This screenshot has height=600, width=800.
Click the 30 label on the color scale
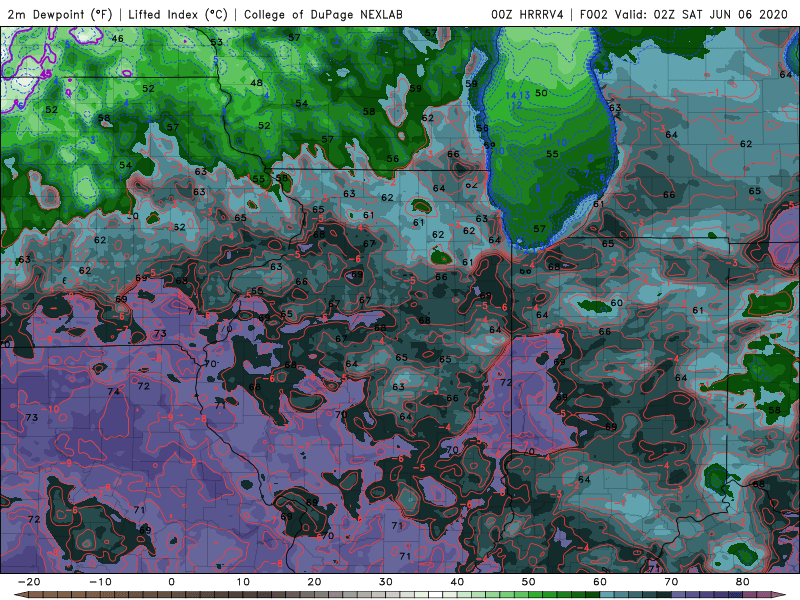click(386, 582)
